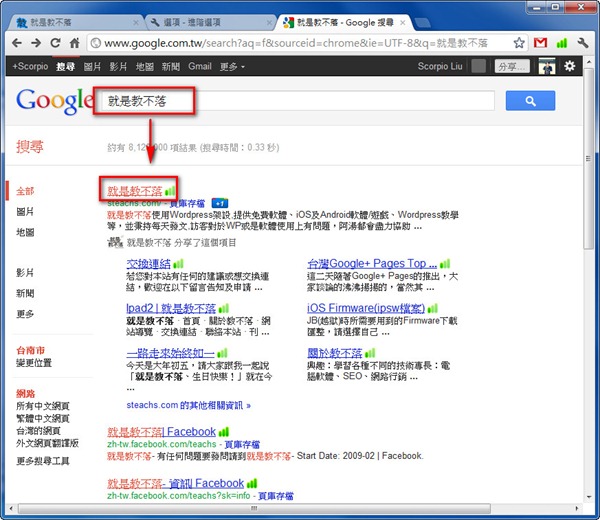Click the rank bars icon beside iOS Firmware result
This screenshot has width=600, height=520.
[x=432, y=308]
